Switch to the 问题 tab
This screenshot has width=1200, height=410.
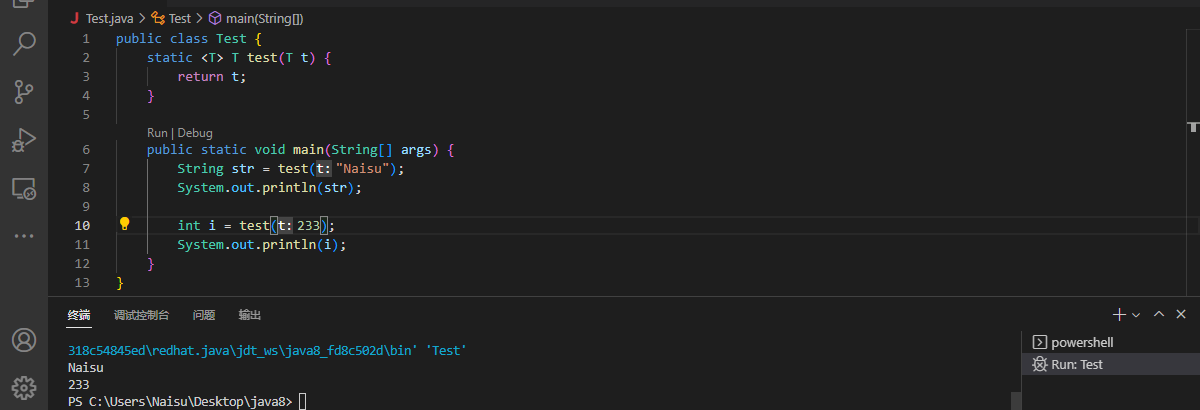pyautogui.click(x=204, y=315)
